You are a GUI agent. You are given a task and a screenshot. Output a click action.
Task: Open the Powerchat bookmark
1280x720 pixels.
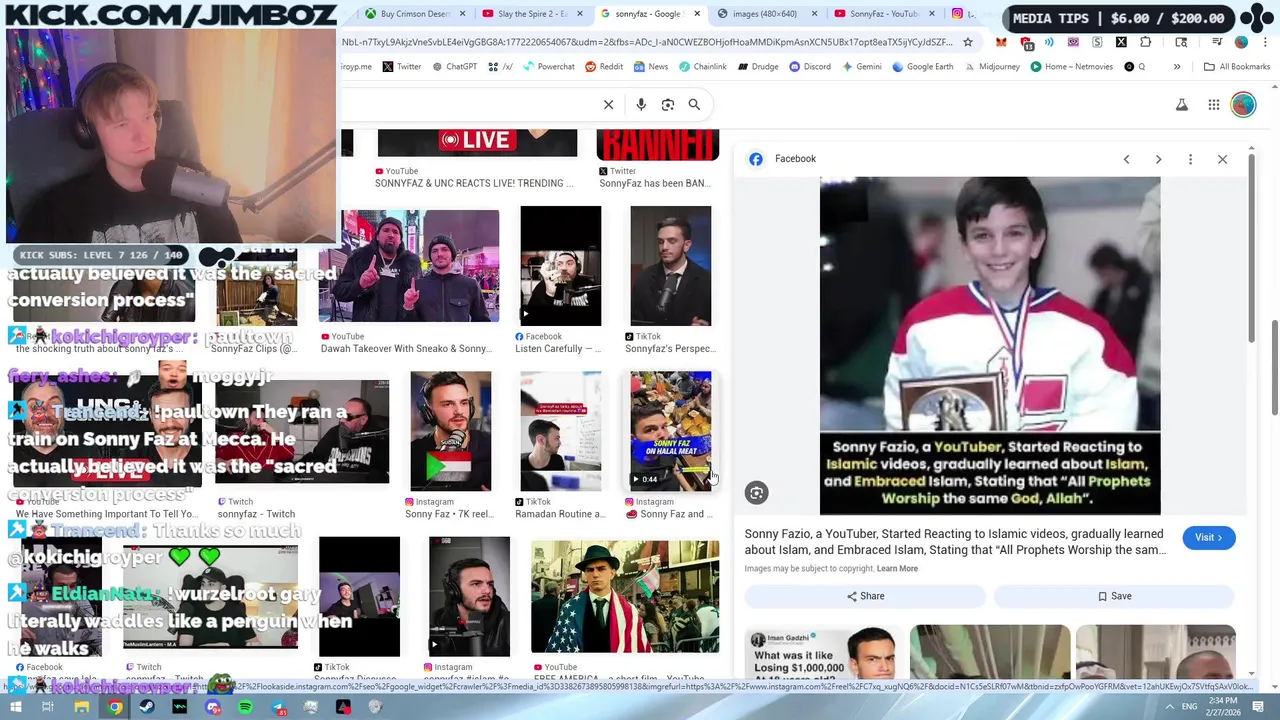[548, 67]
